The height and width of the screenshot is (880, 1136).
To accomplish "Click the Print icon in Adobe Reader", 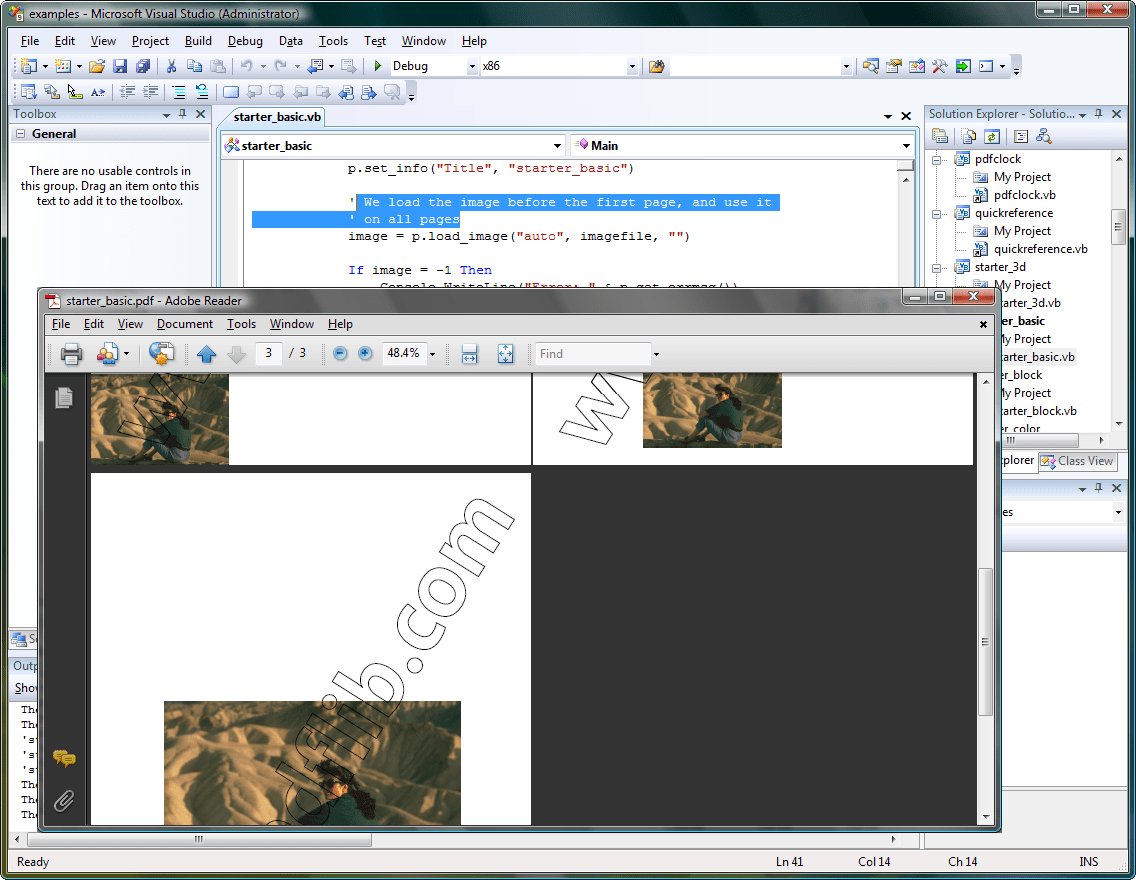I will [x=71, y=354].
